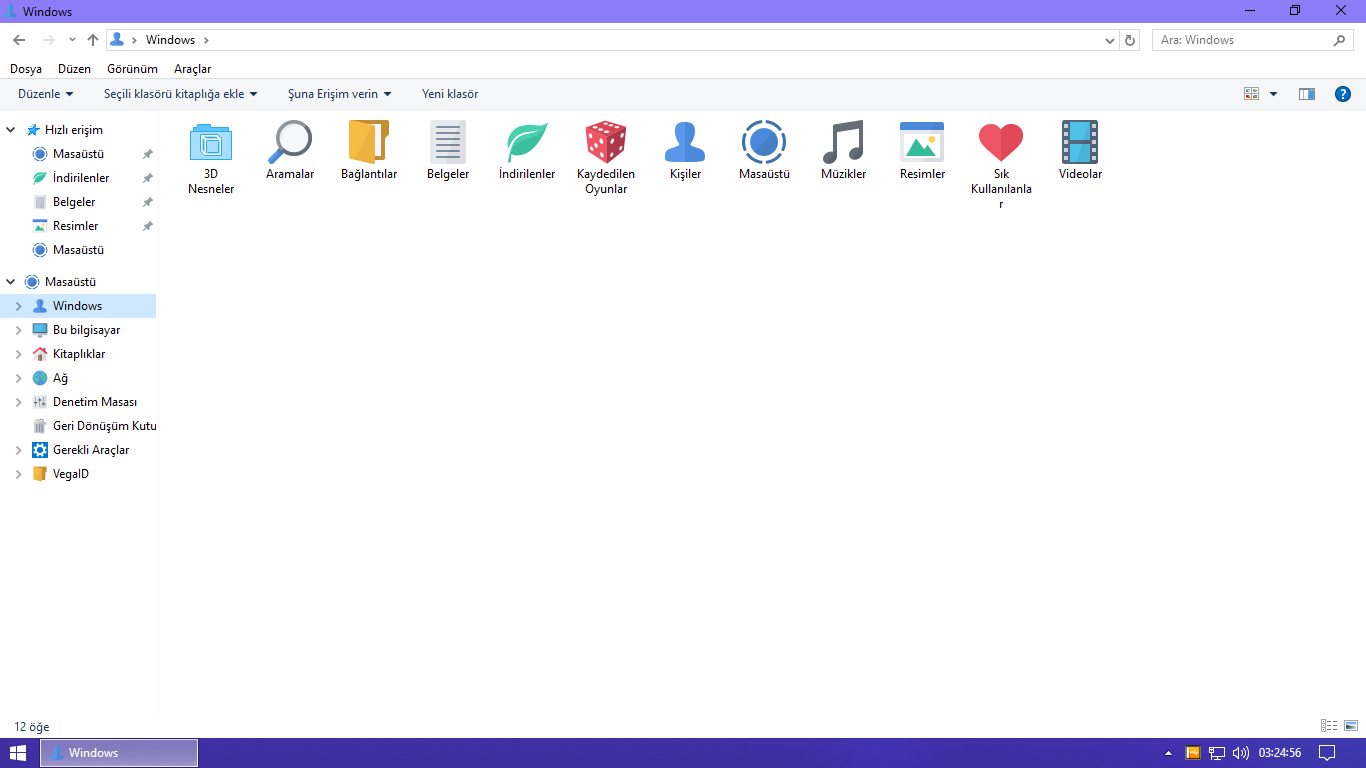The image size is (1366, 768).
Task: Open the Düzenle dropdown menu
Action: 46,94
